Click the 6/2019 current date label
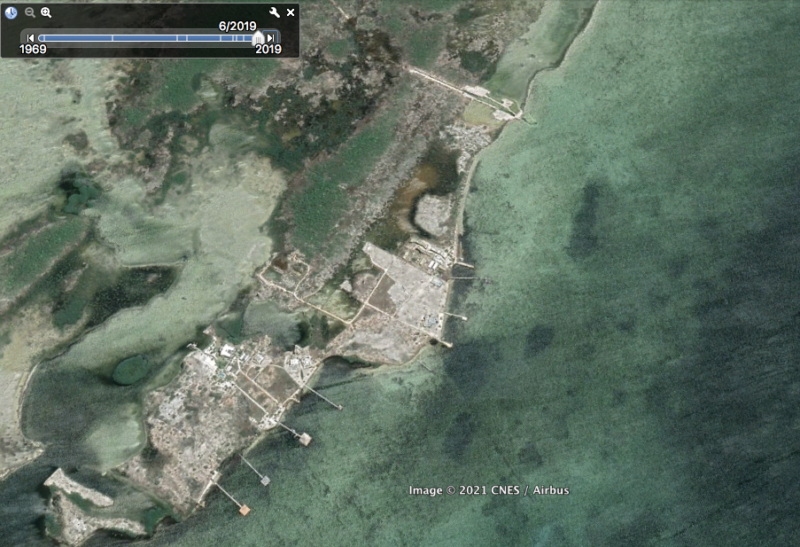The image size is (800, 547). [238, 26]
